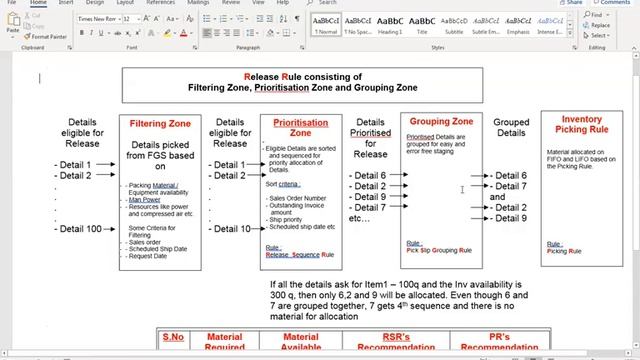Expand the Styles gallery more arrow
This screenshot has height=360, width=640.
pyautogui.click(x=570, y=34)
